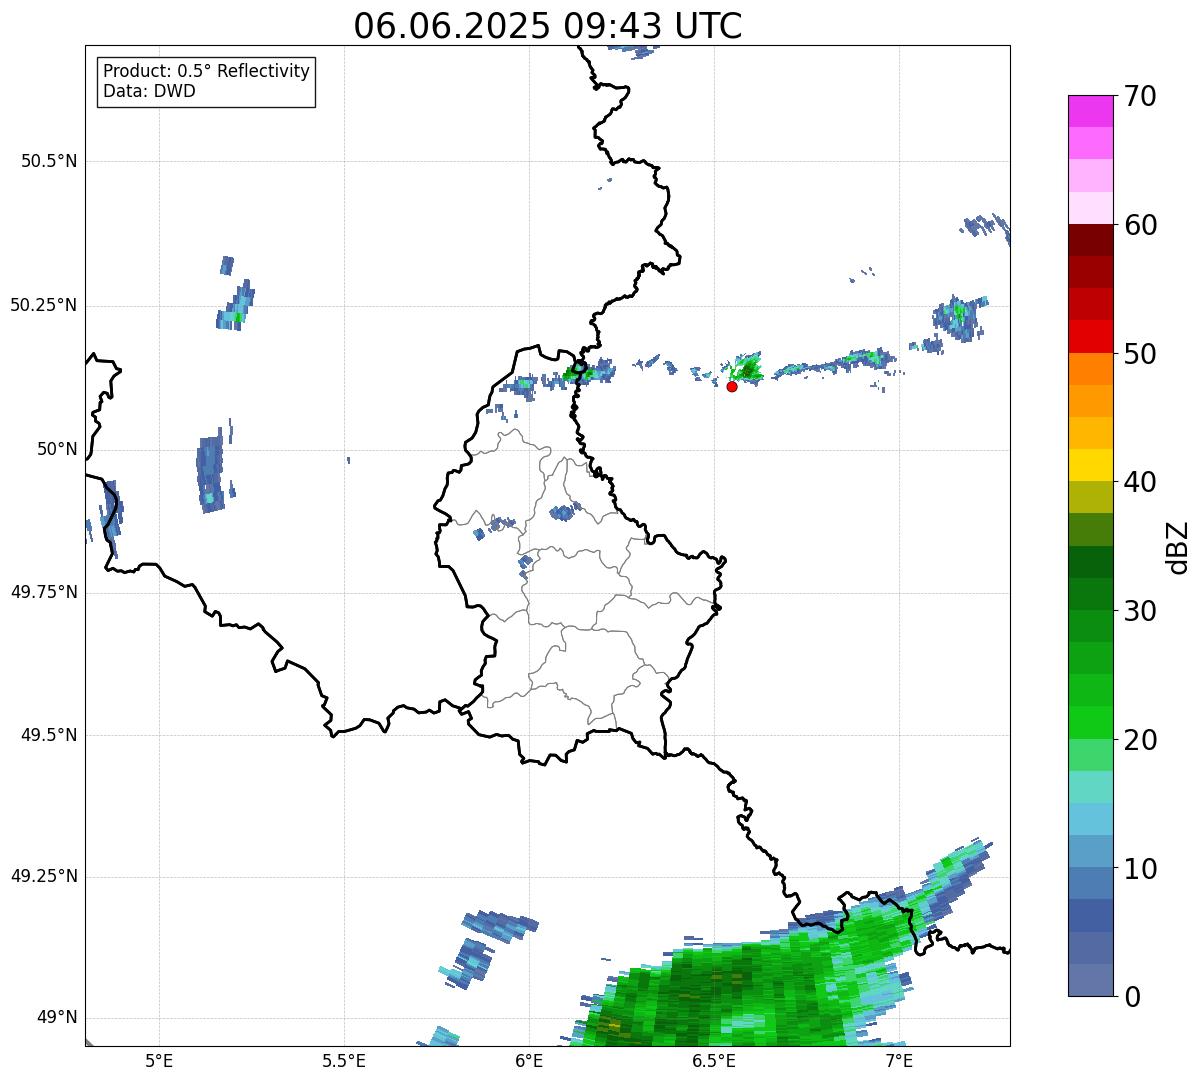Image resolution: width=1202 pixels, height=1081 pixels.
Task: Click the colorbar tick label 20
Action: click(1139, 740)
